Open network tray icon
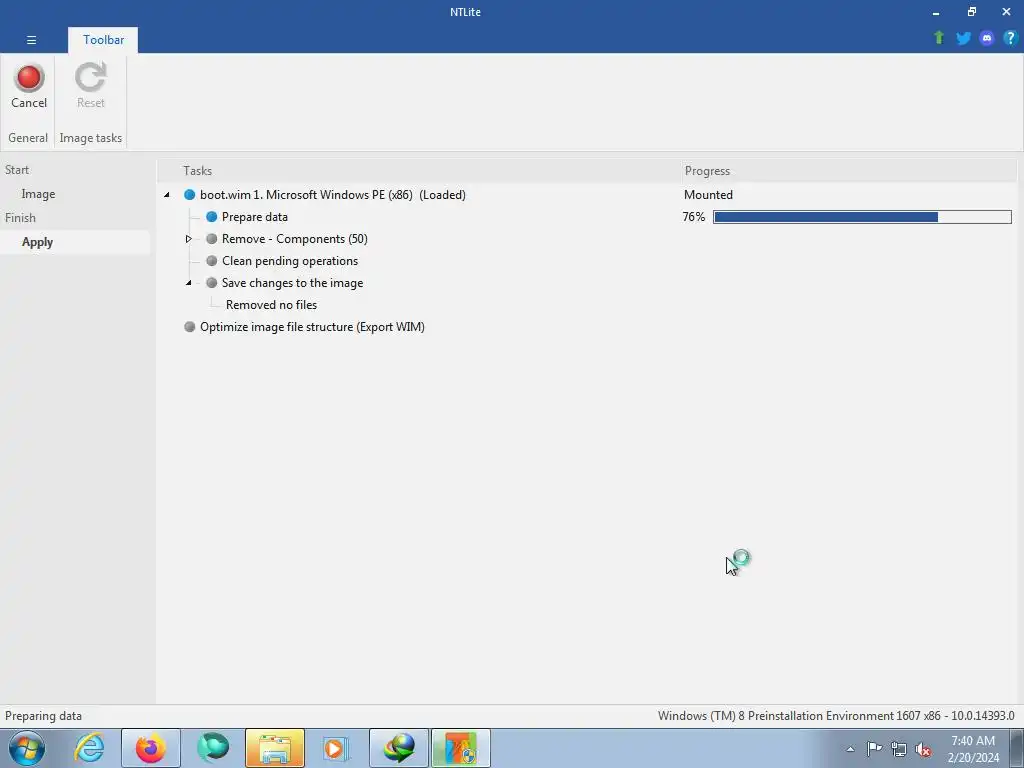This screenshot has width=1024, height=768. click(899, 749)
